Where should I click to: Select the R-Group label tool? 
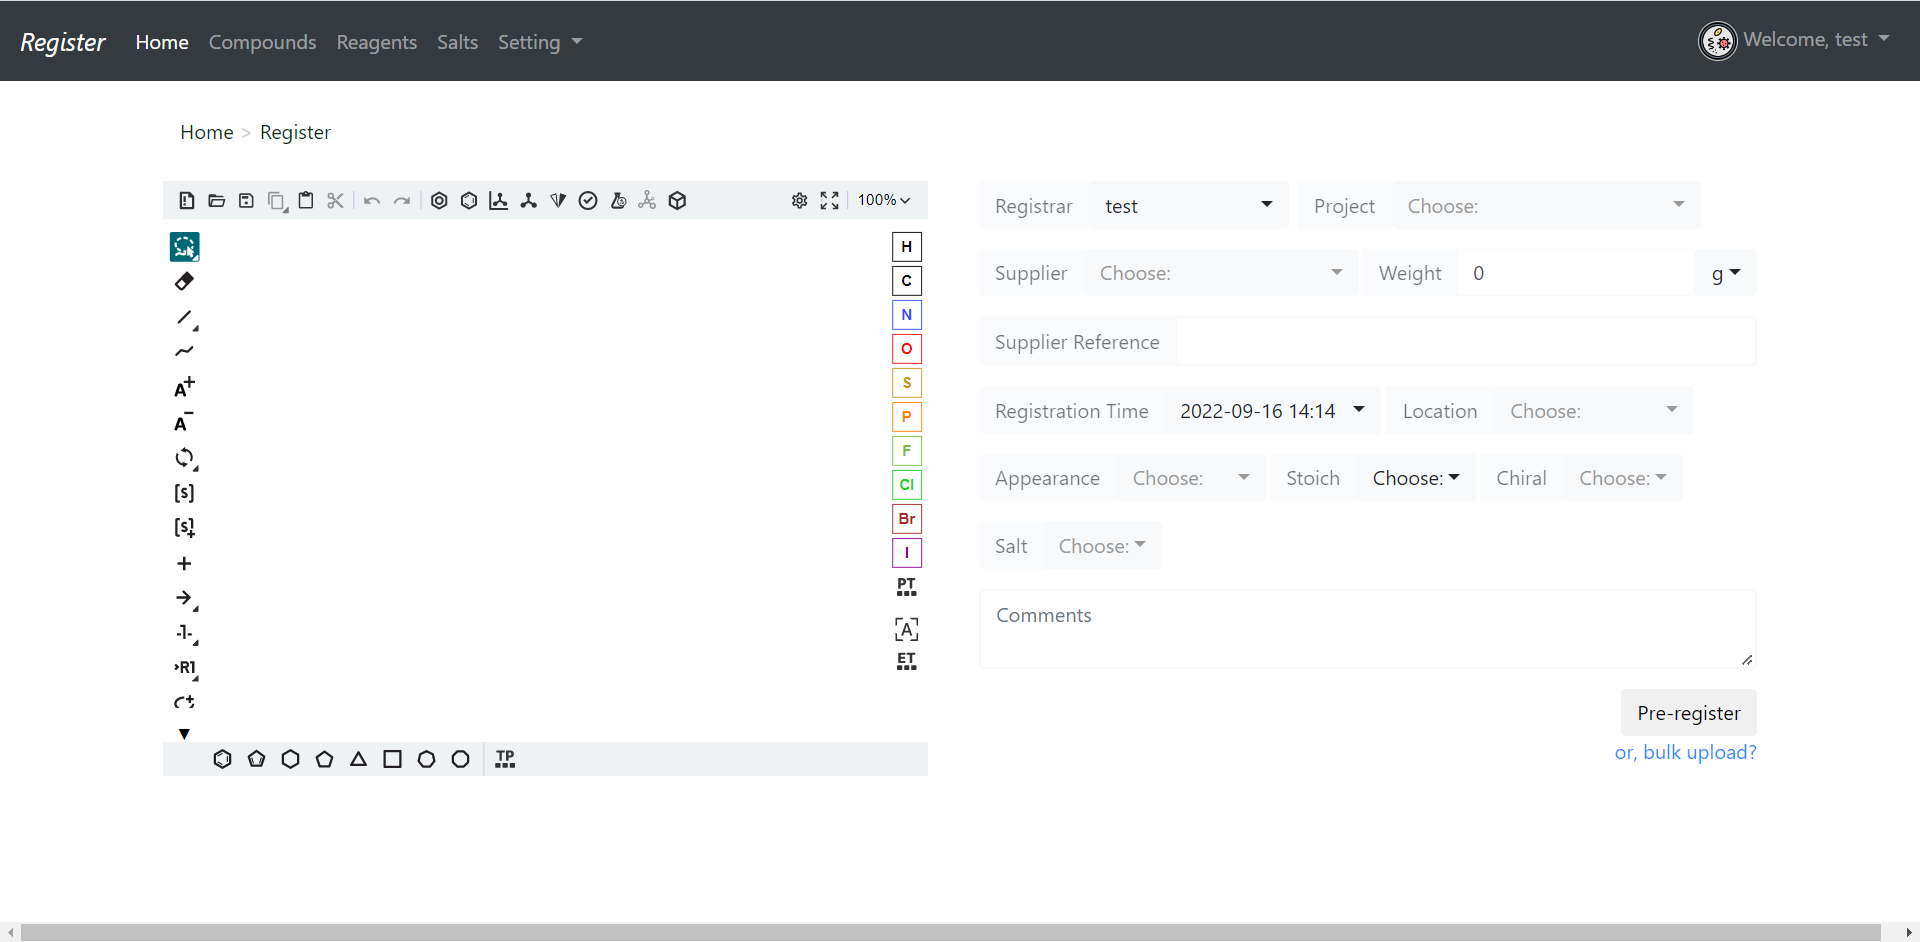coord(184,668)
